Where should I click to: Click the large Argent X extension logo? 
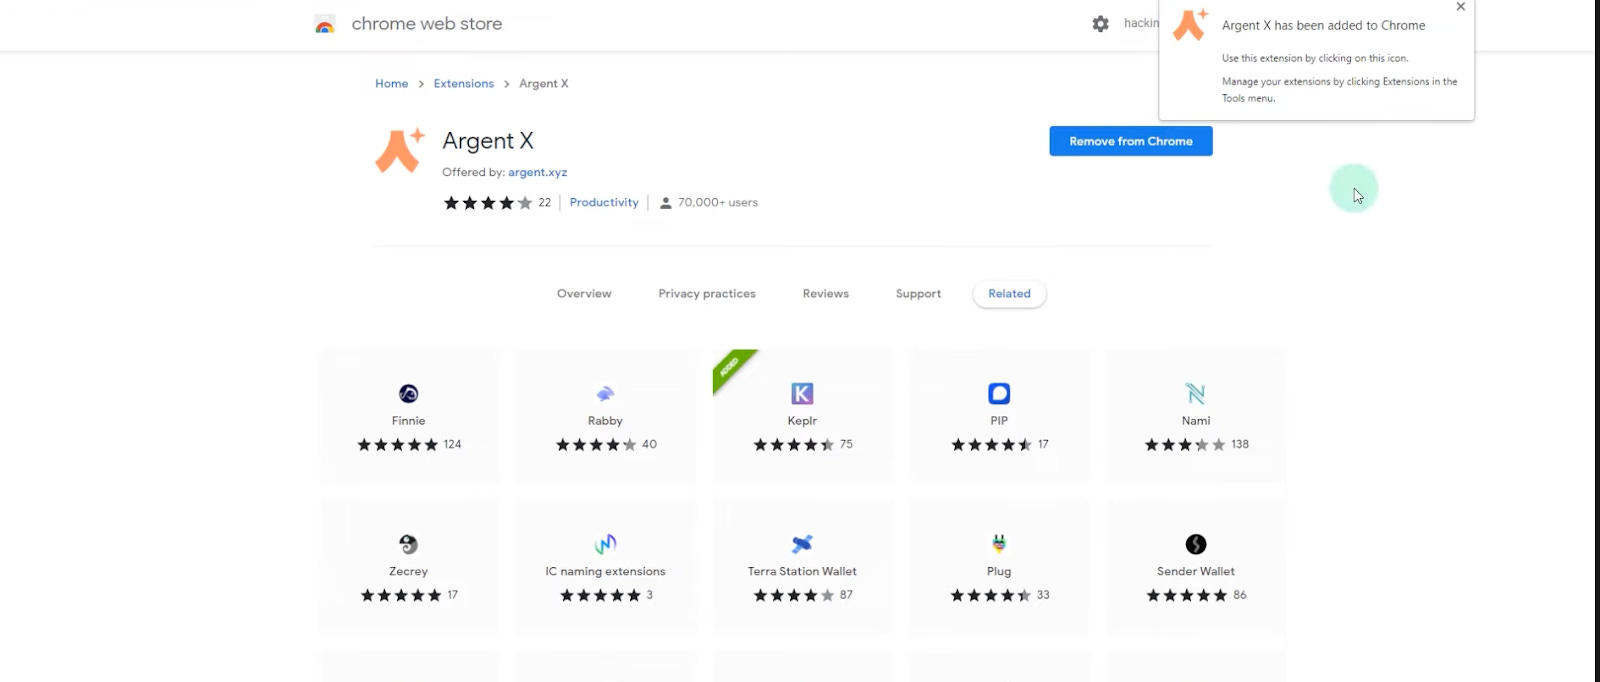pos(400,151)
